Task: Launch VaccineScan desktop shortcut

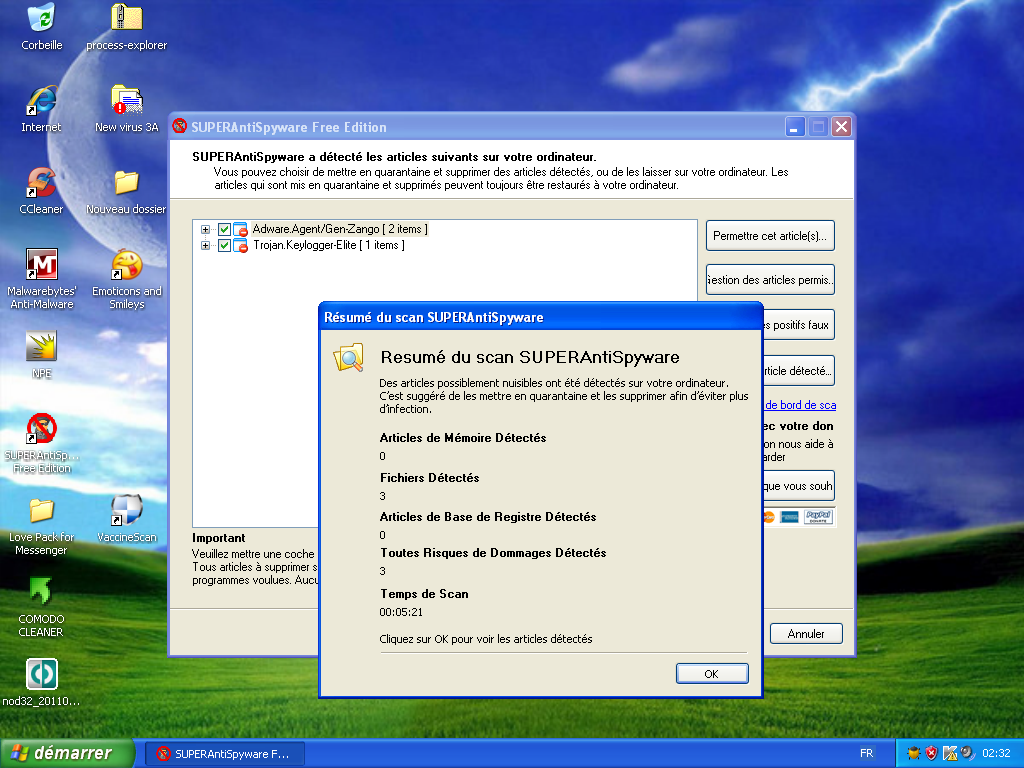Action: [127, 511]
